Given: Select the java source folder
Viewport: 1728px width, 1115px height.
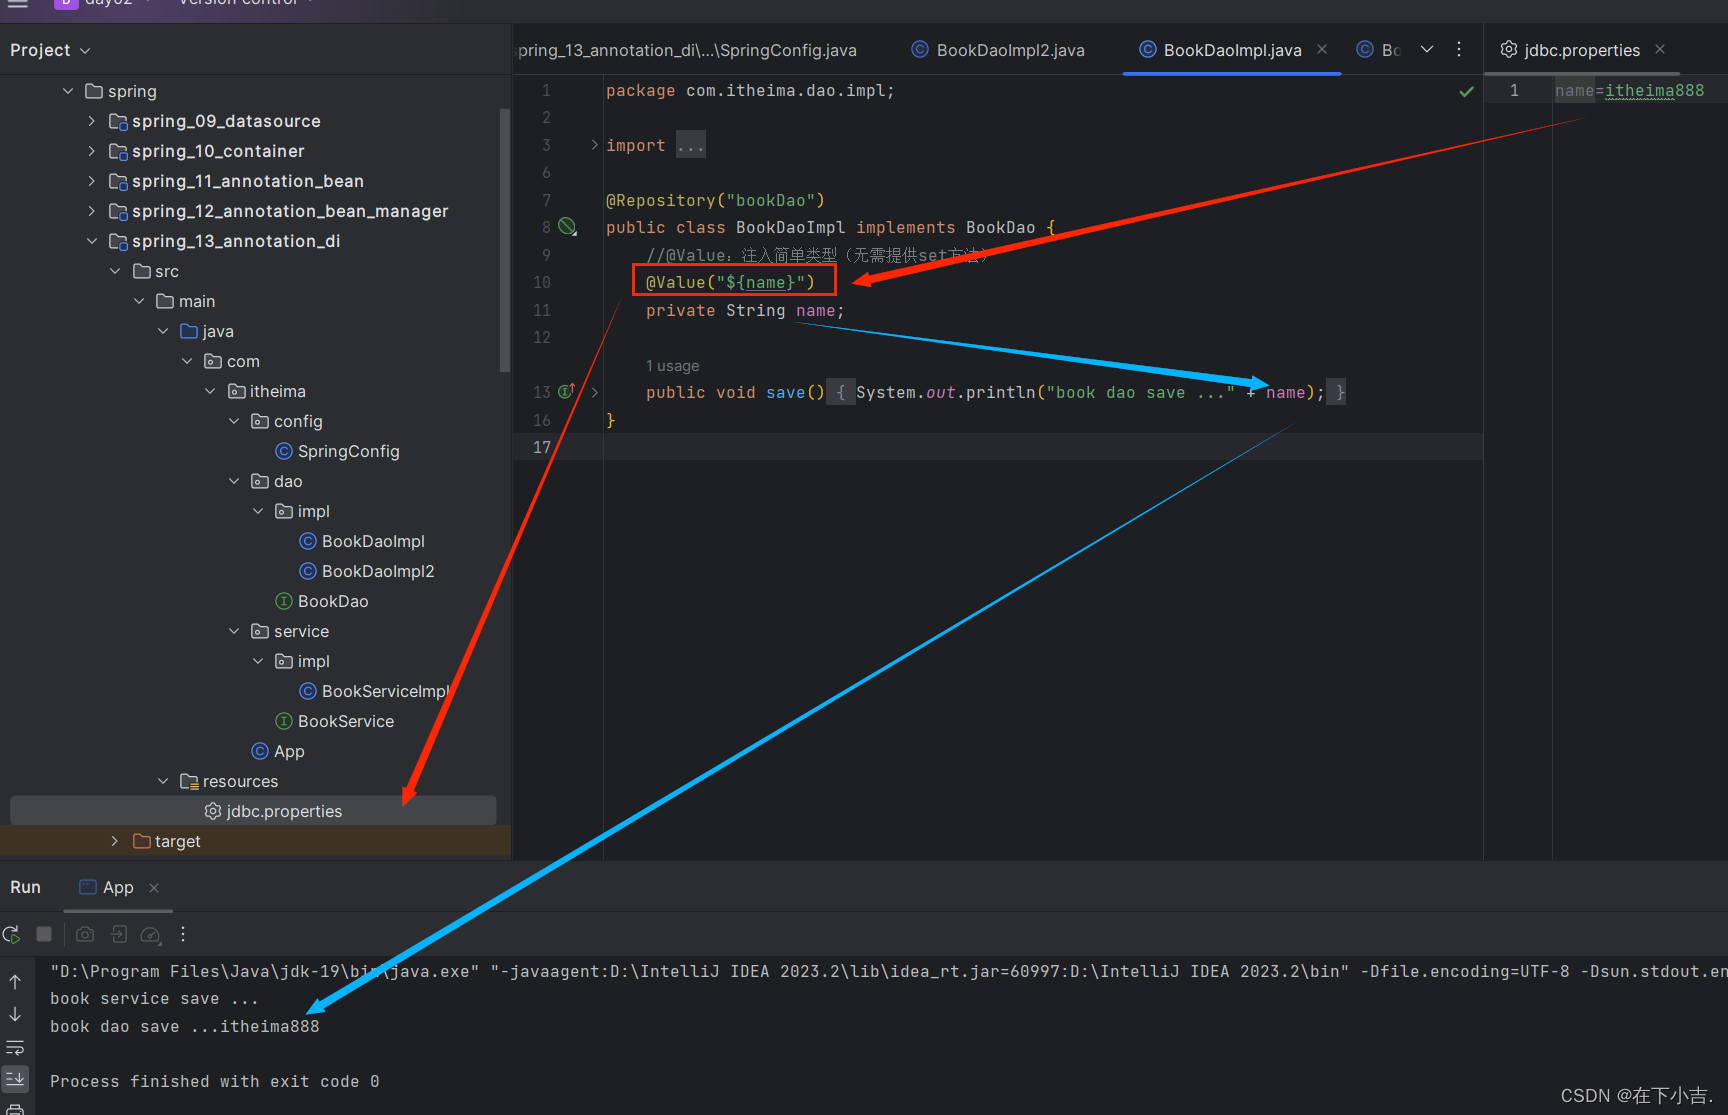Looking at the screenshot, I should click(207, 331).
